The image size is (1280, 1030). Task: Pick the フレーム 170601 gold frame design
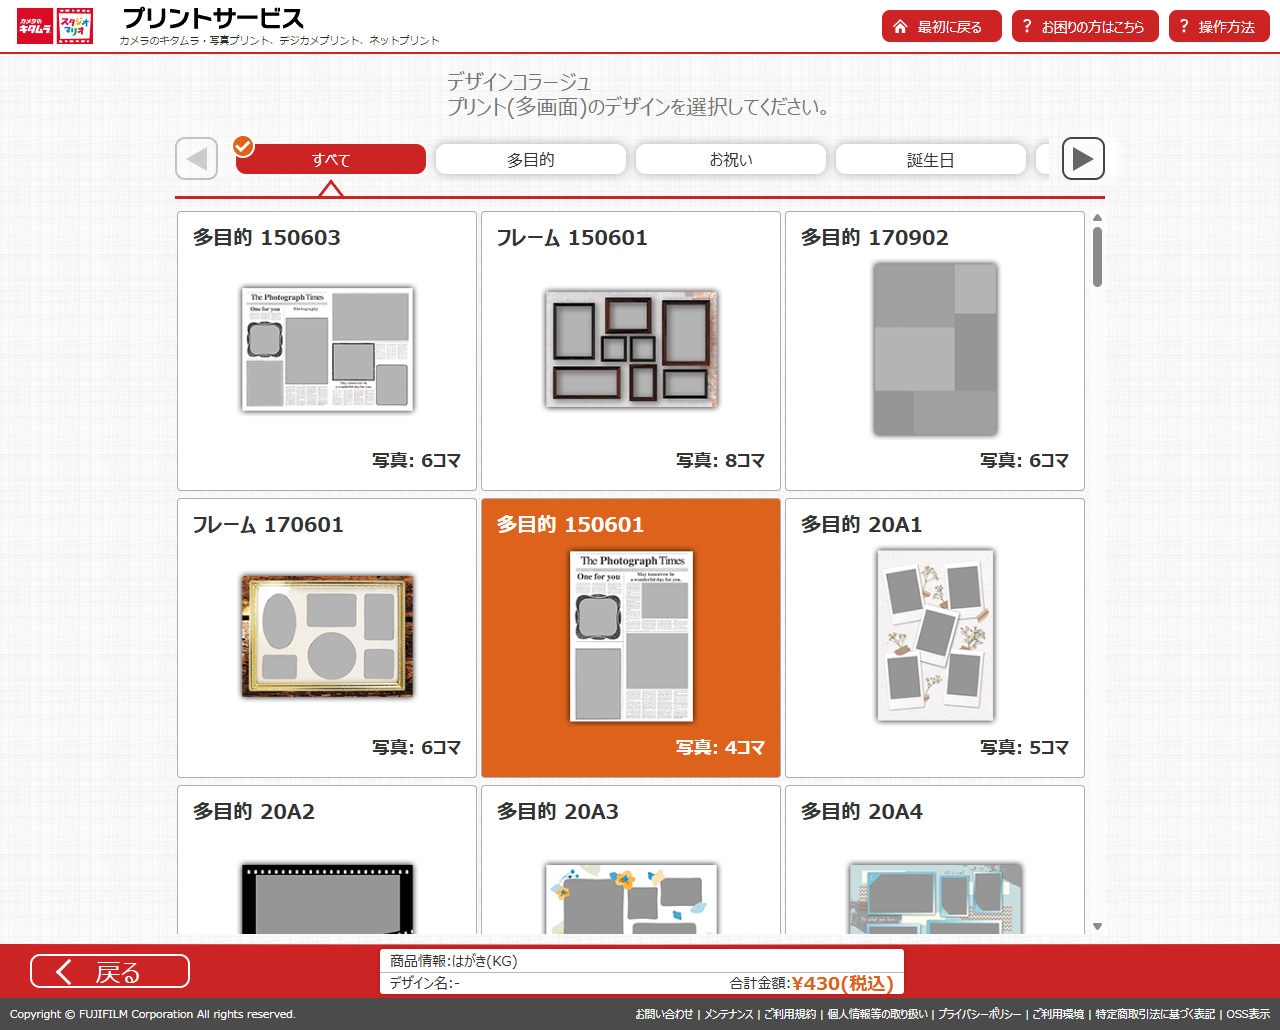[x=327, y=637]
